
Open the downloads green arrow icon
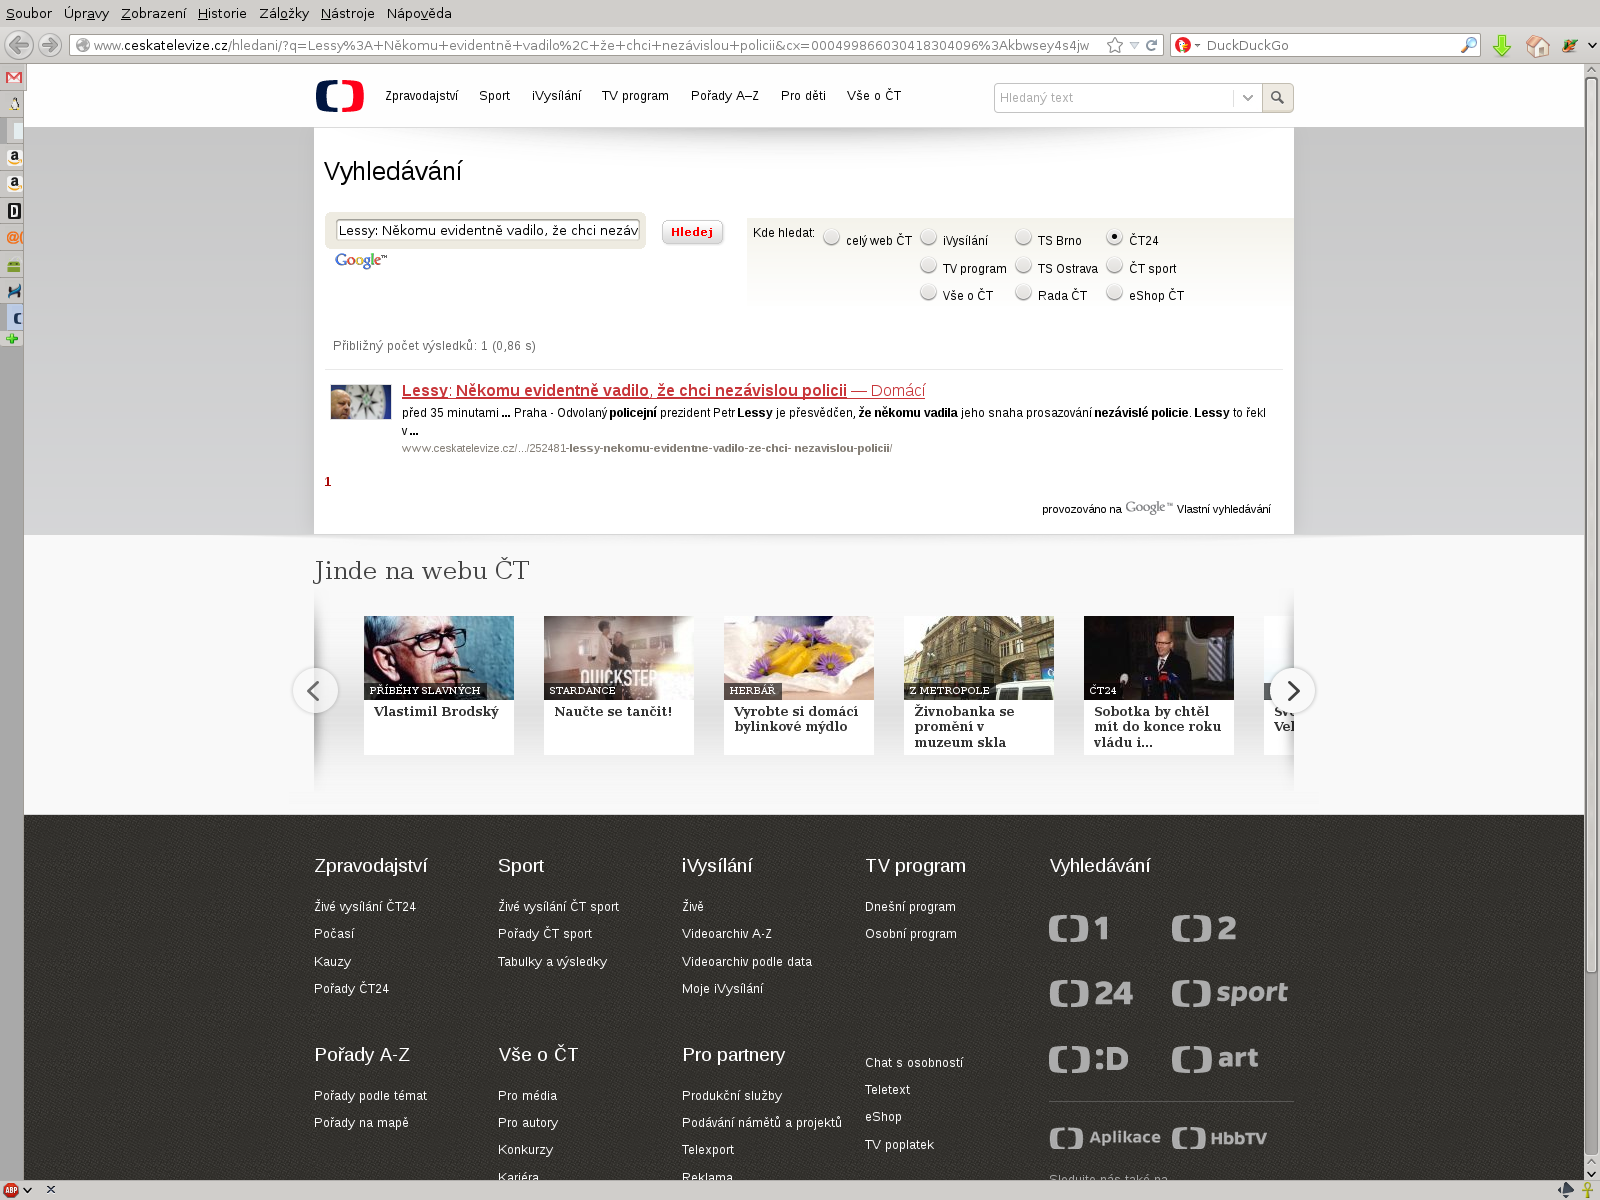click(x=1501, y=45)
